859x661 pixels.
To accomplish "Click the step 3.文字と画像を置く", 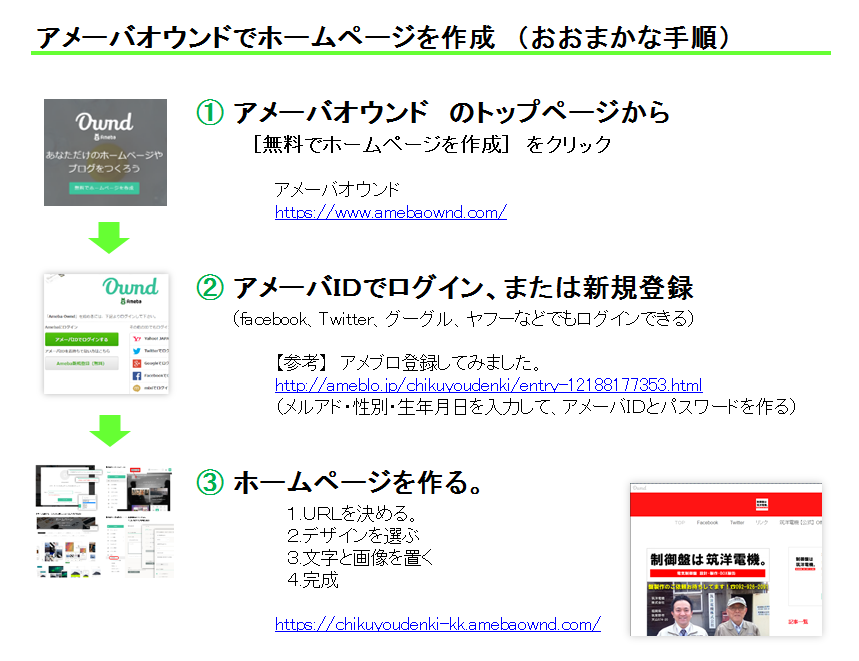I will (360, 557).
